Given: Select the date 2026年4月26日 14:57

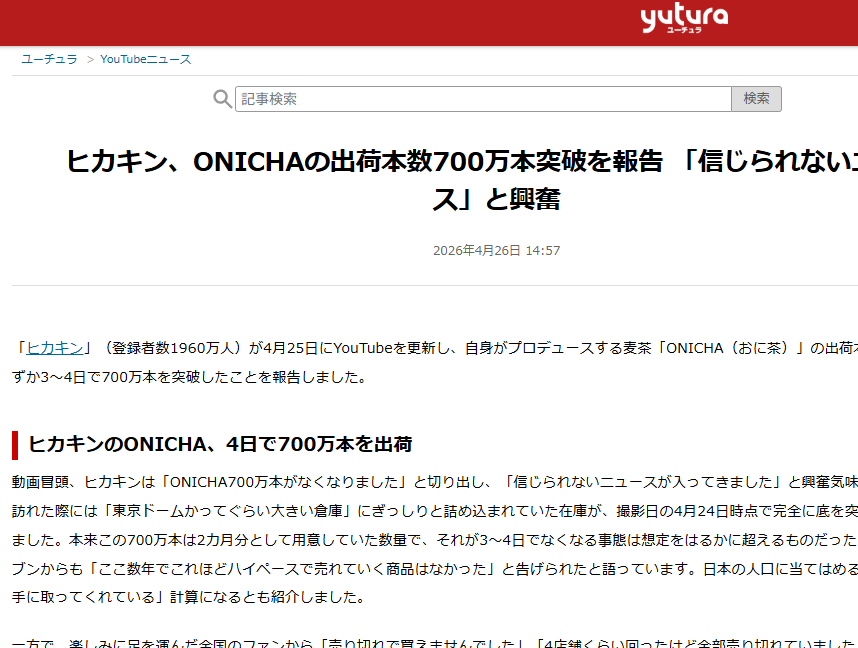Looking at the screenshot, I should pyautogui.click(x=496, y=251).
